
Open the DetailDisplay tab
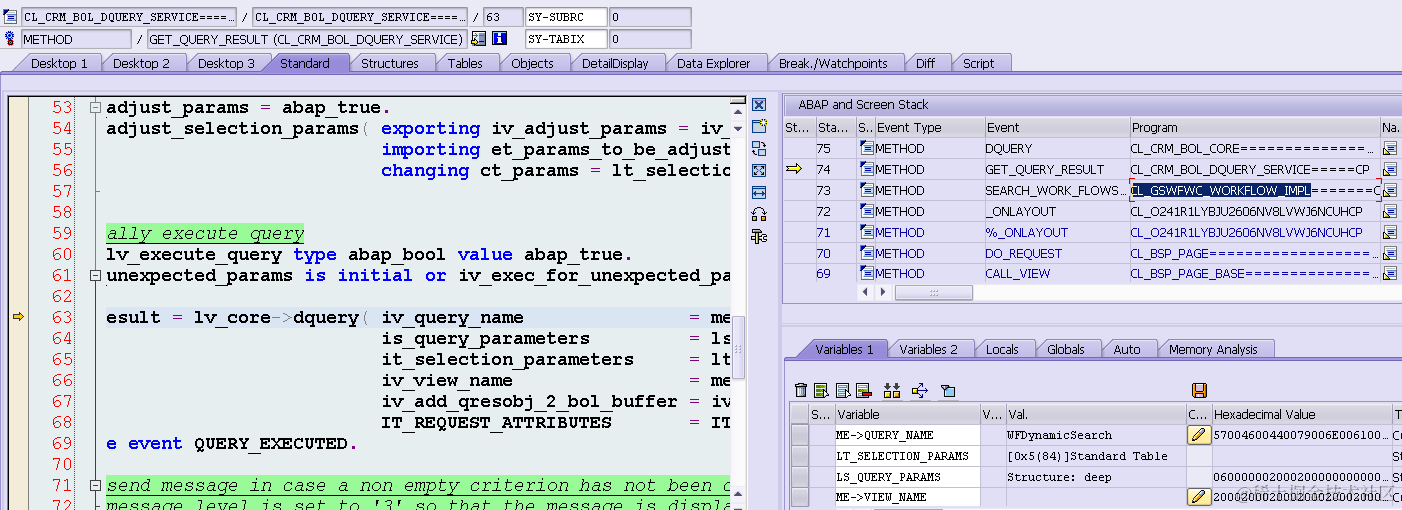pyautogui.click(x=615, y=63)
